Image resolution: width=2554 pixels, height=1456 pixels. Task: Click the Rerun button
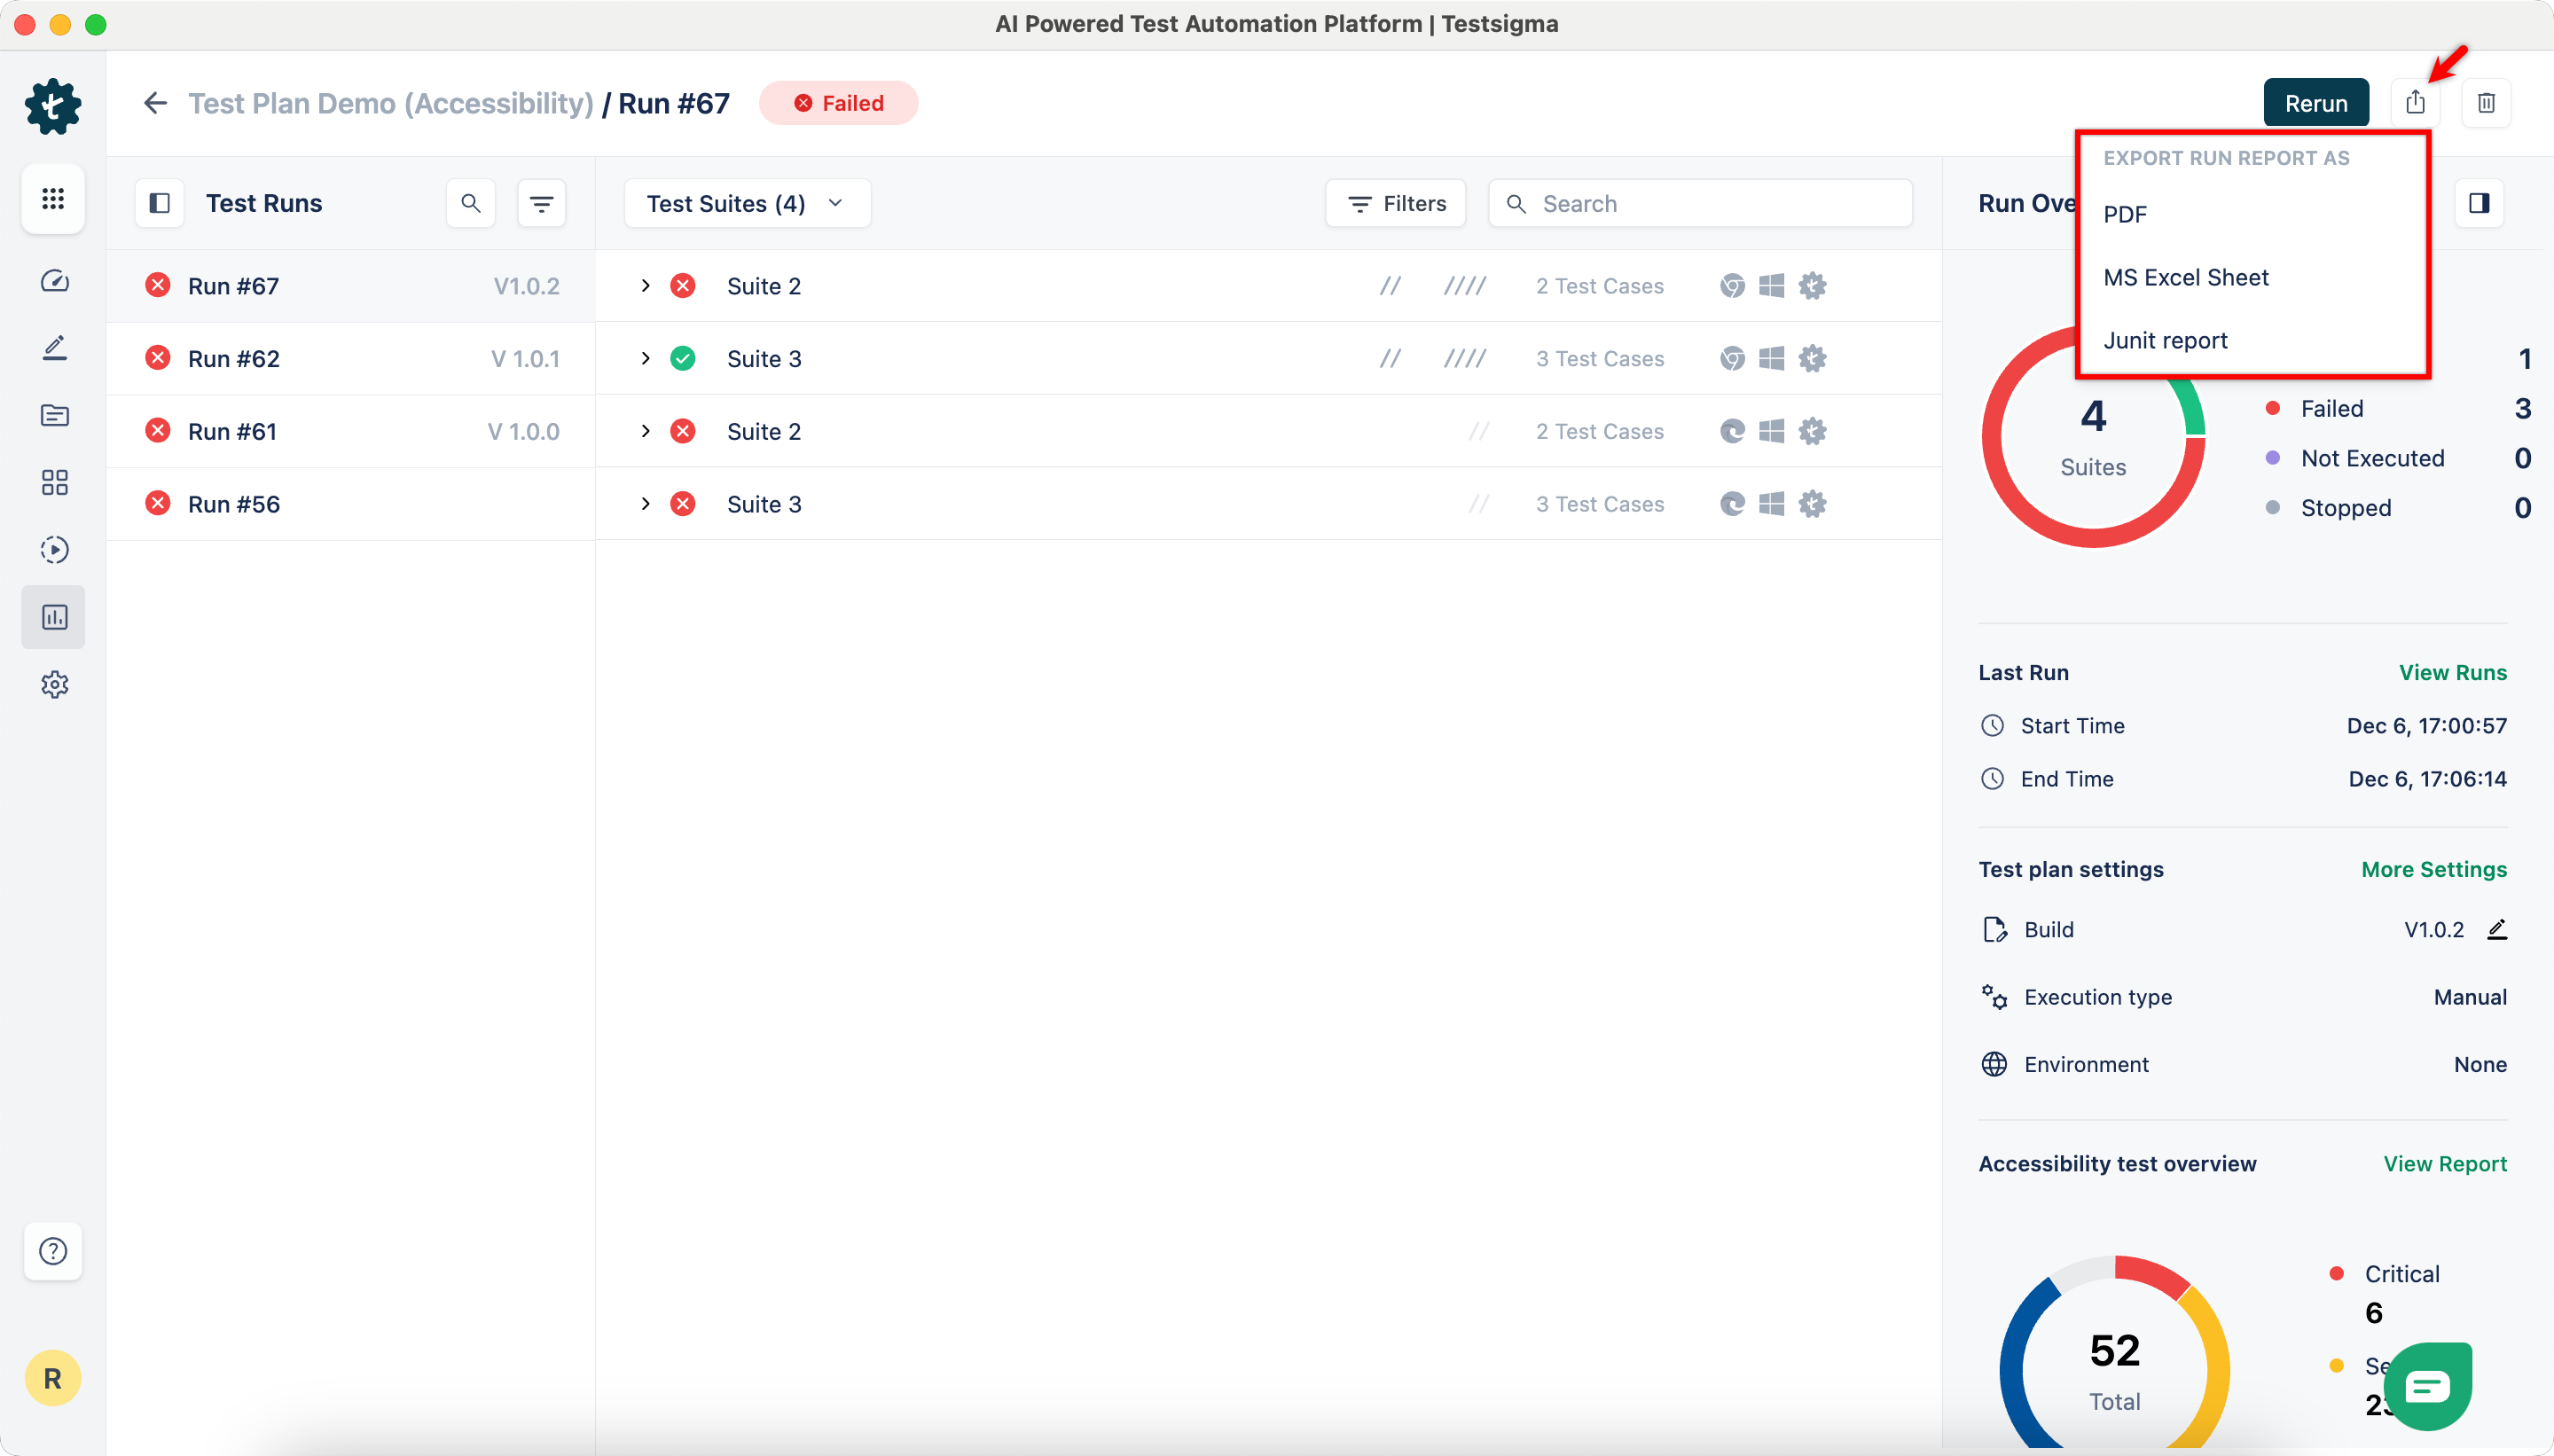2315,103
